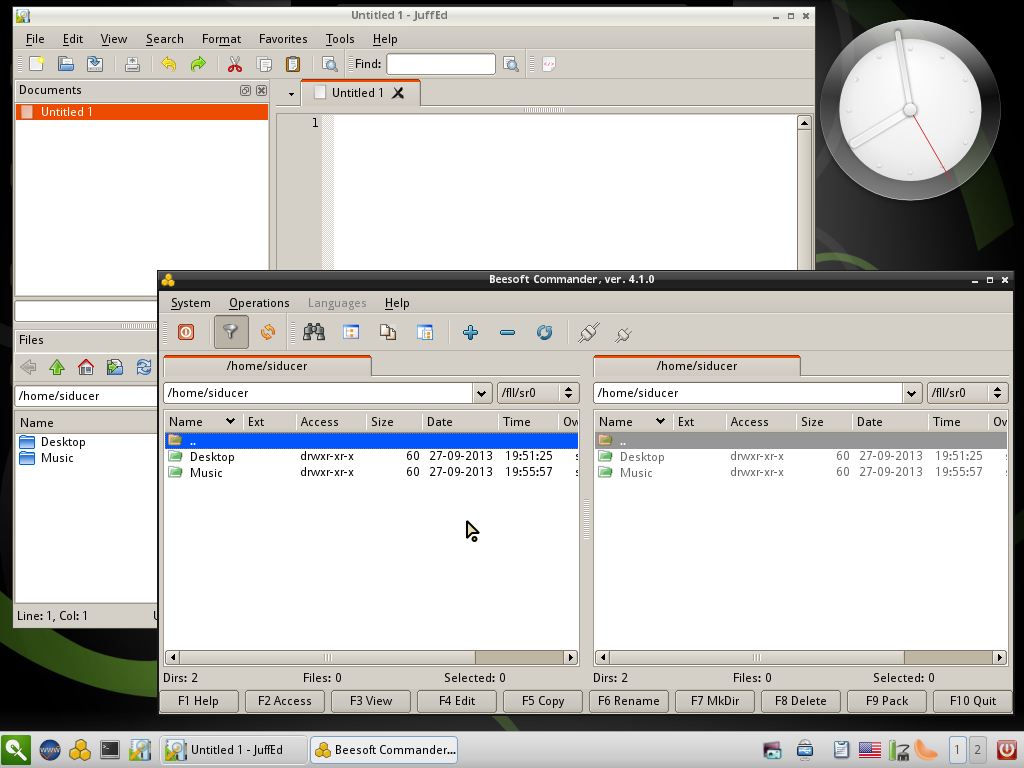The height and width of the screenshot is (768, 1024).
Task: Click the red power icon in Beesoft Commander toolbar
Action: click(x=186, y=332)
